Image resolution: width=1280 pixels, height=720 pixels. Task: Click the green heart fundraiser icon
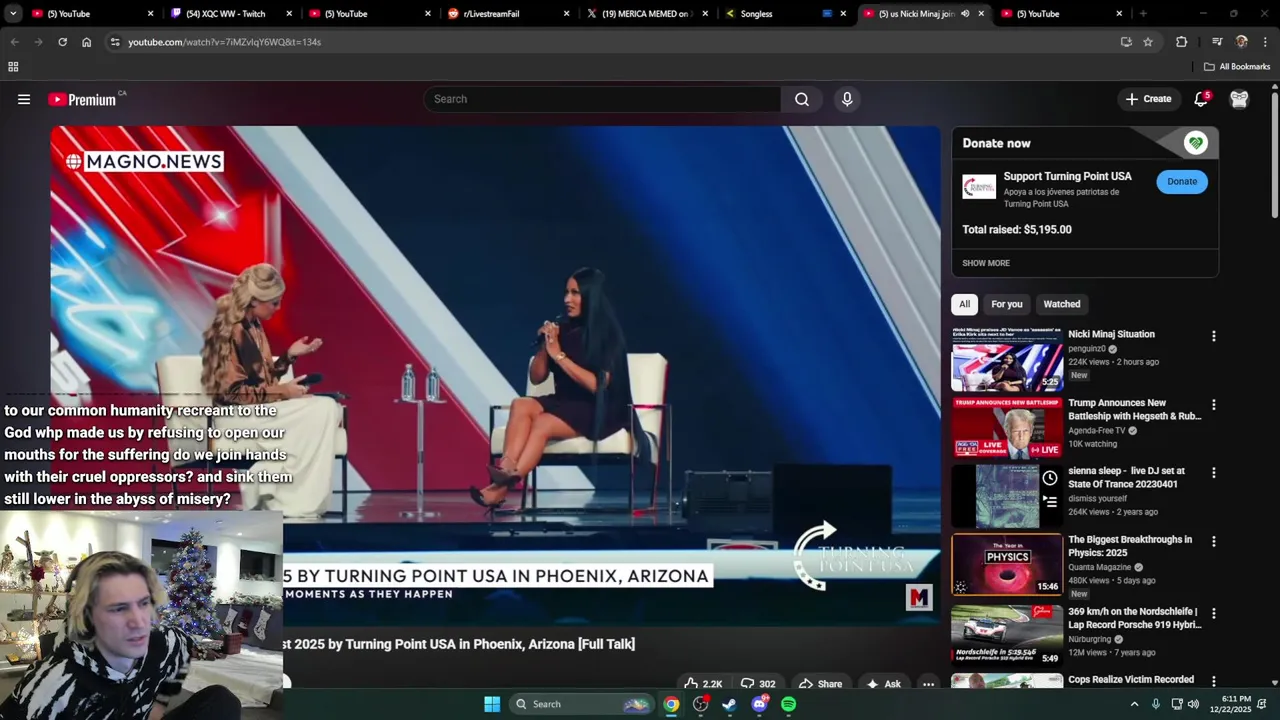pyautogui.click(x=1195, y=143)
